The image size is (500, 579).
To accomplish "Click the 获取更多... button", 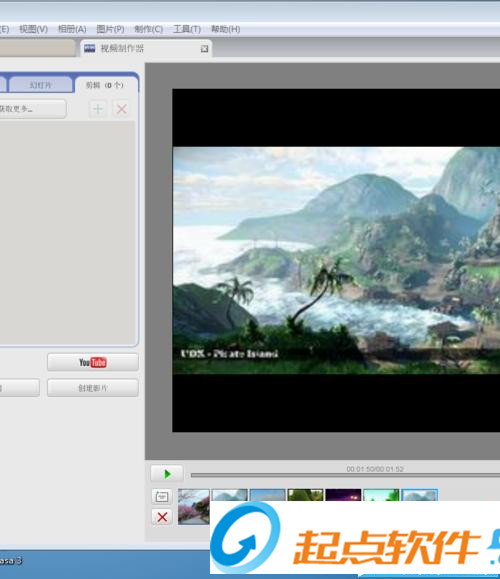I will pyautogui.click(x=32, y=109).
